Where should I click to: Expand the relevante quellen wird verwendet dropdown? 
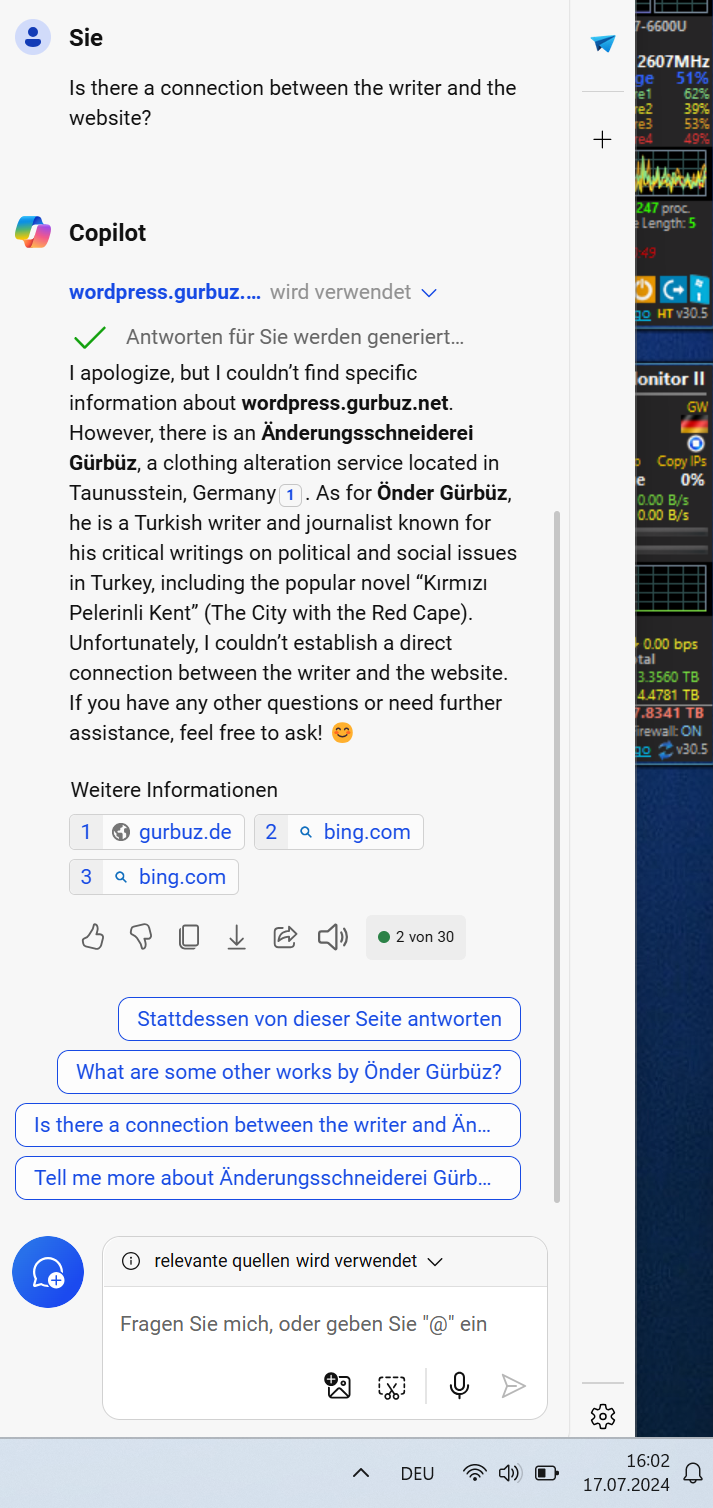(435, 1262)
